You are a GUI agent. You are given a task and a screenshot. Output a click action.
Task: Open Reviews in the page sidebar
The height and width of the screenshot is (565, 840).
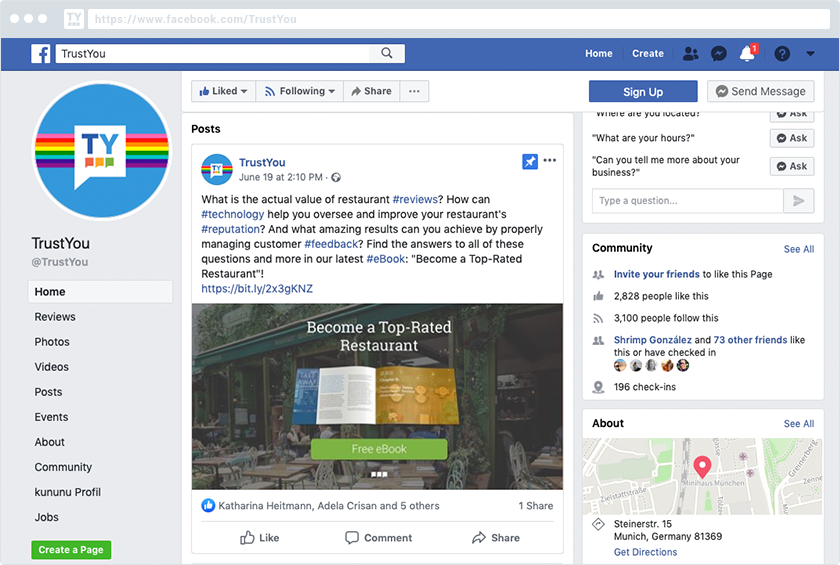coord(55,317)
